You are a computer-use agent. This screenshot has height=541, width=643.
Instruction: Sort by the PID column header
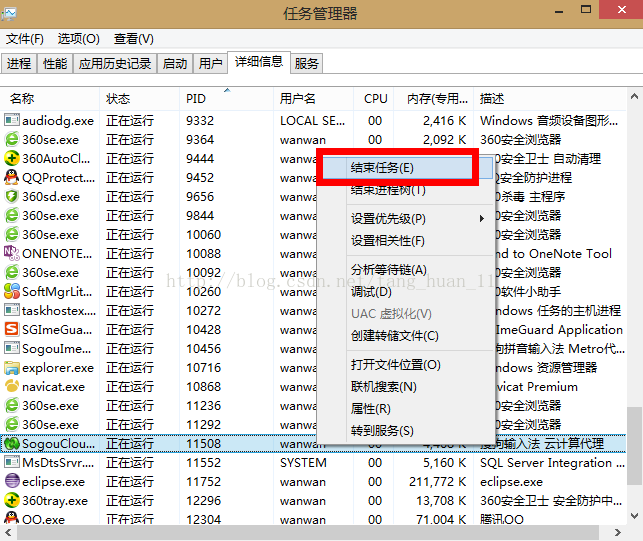pos(226,99)
